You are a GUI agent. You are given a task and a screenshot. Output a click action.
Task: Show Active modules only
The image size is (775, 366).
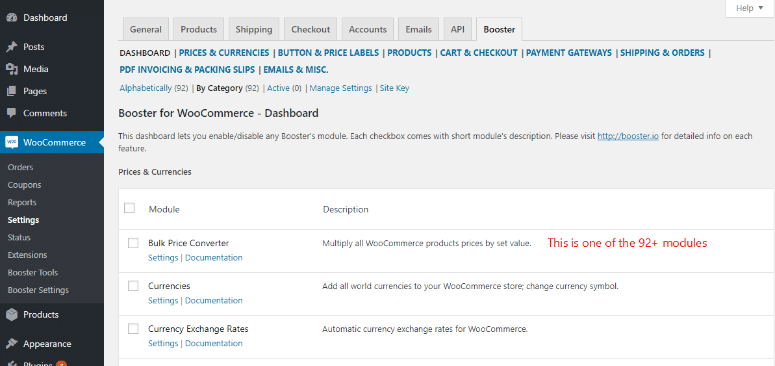click(x=278, y=88)
